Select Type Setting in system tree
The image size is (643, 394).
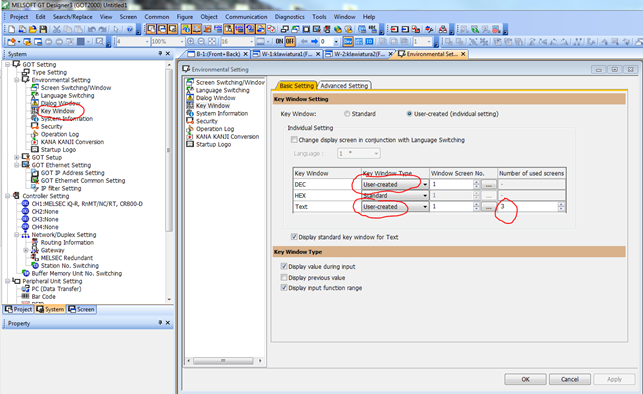coord(49,72)
